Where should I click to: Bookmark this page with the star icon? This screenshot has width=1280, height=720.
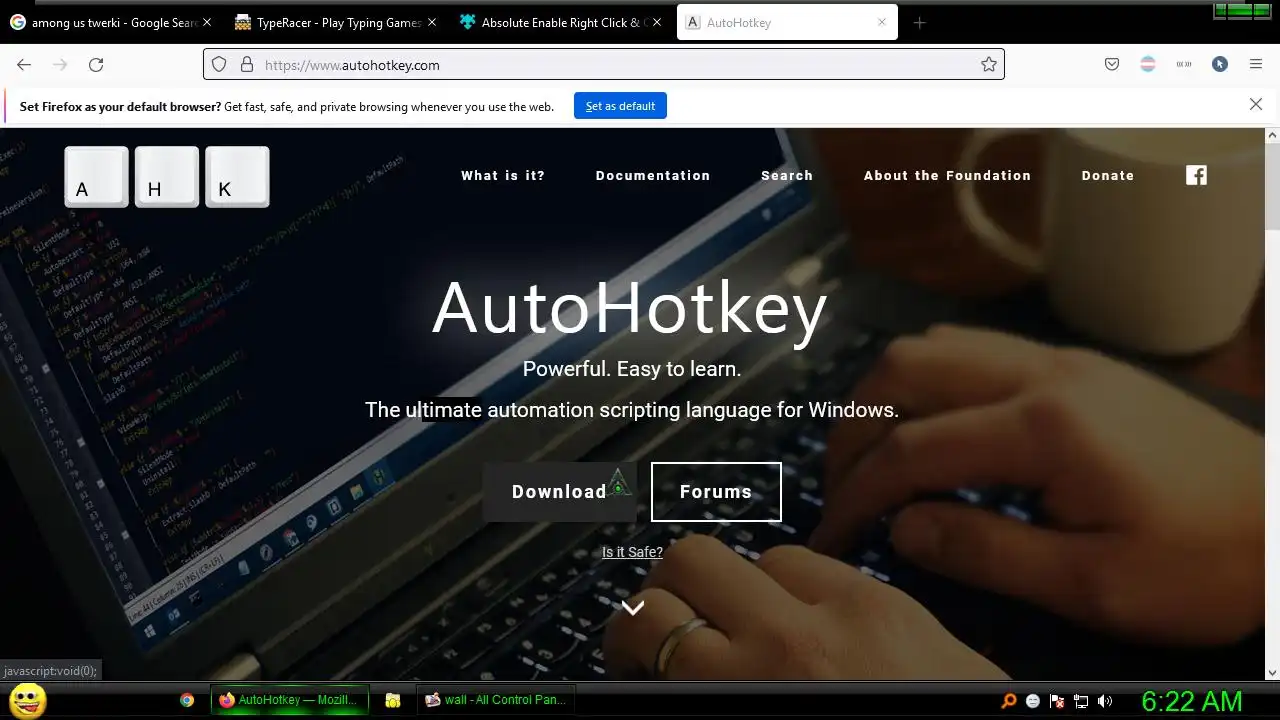[x=988, y=64]
